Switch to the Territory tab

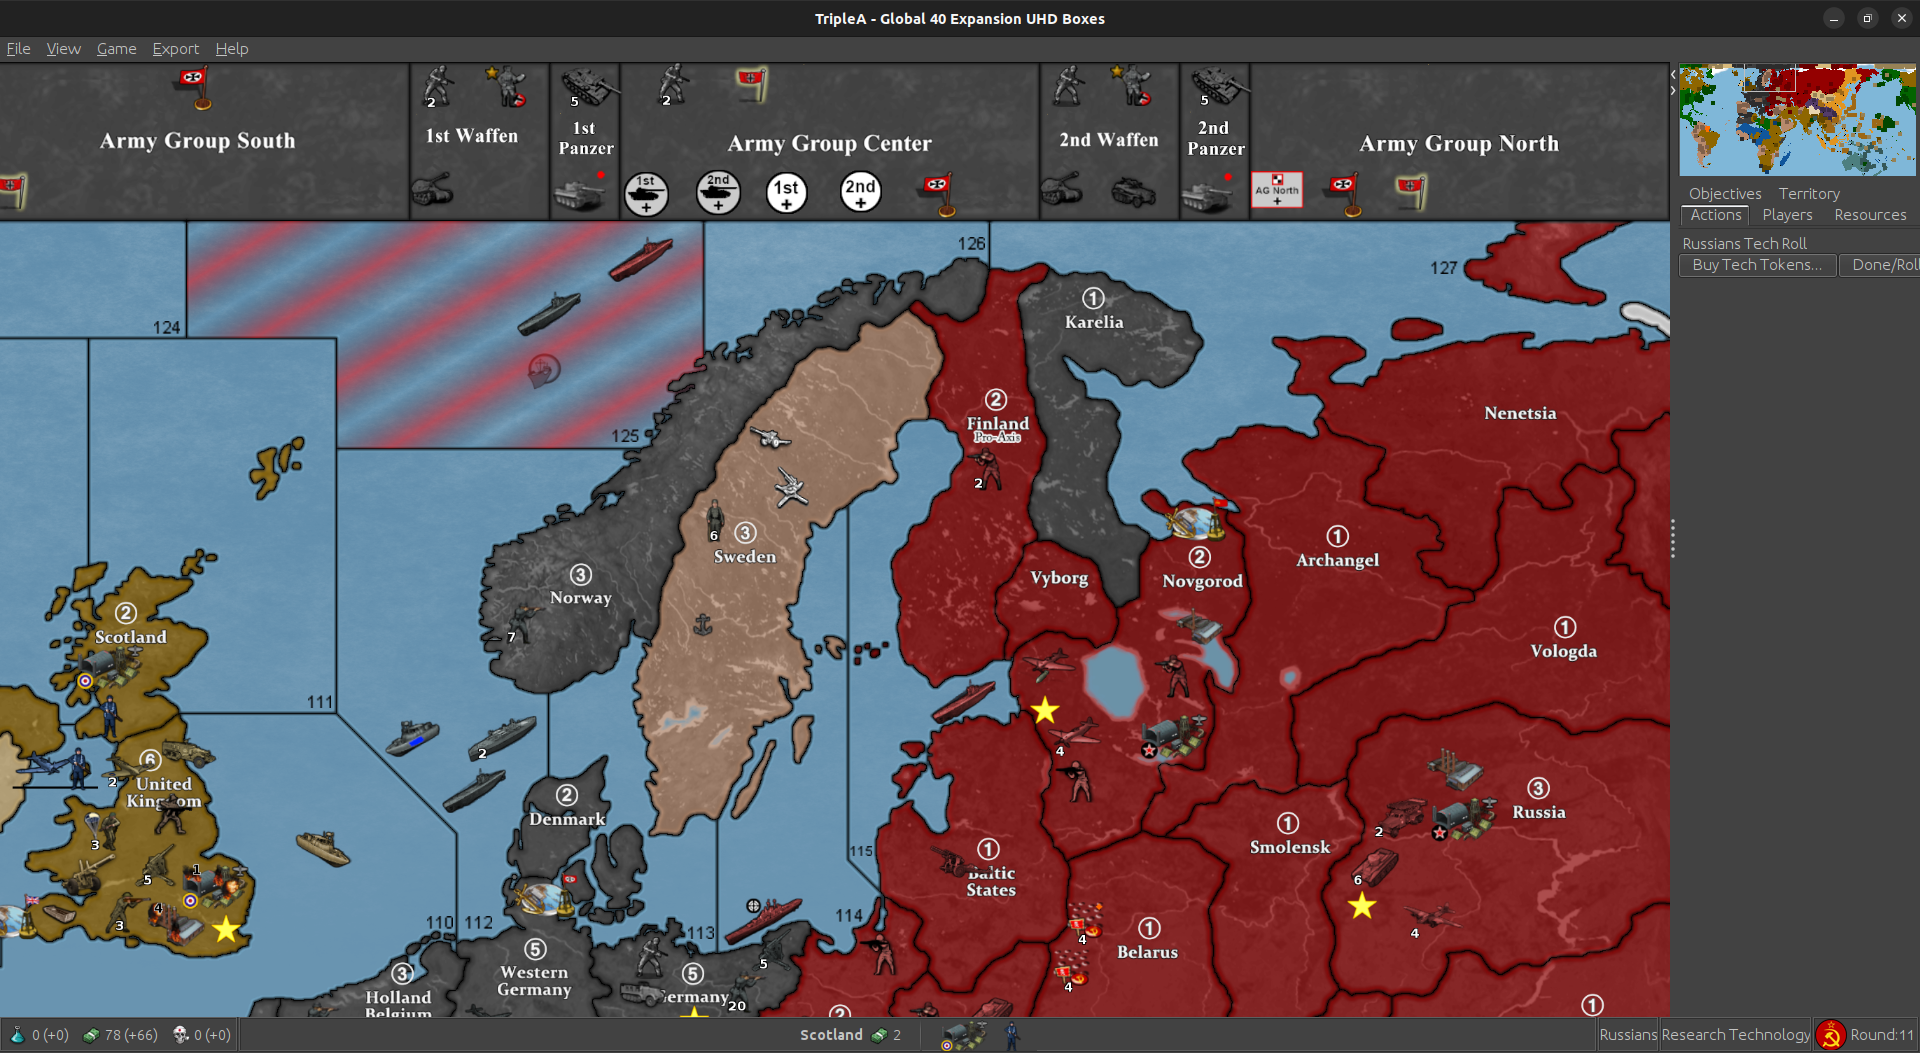pos(1809,194)
